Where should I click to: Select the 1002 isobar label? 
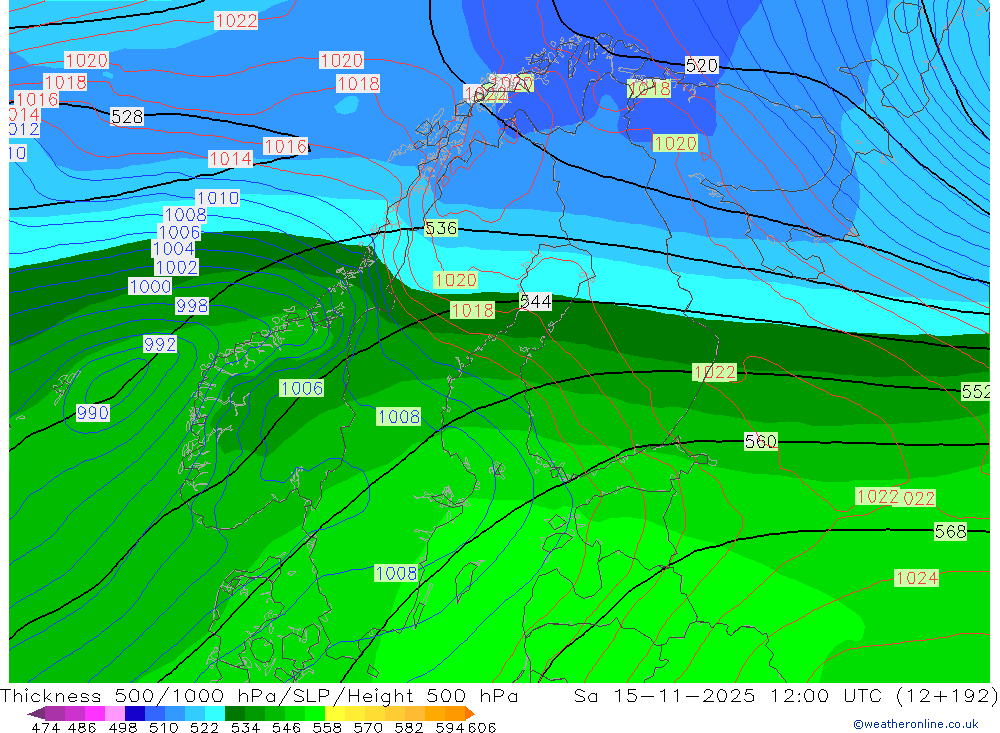click(x=177, y=267)
